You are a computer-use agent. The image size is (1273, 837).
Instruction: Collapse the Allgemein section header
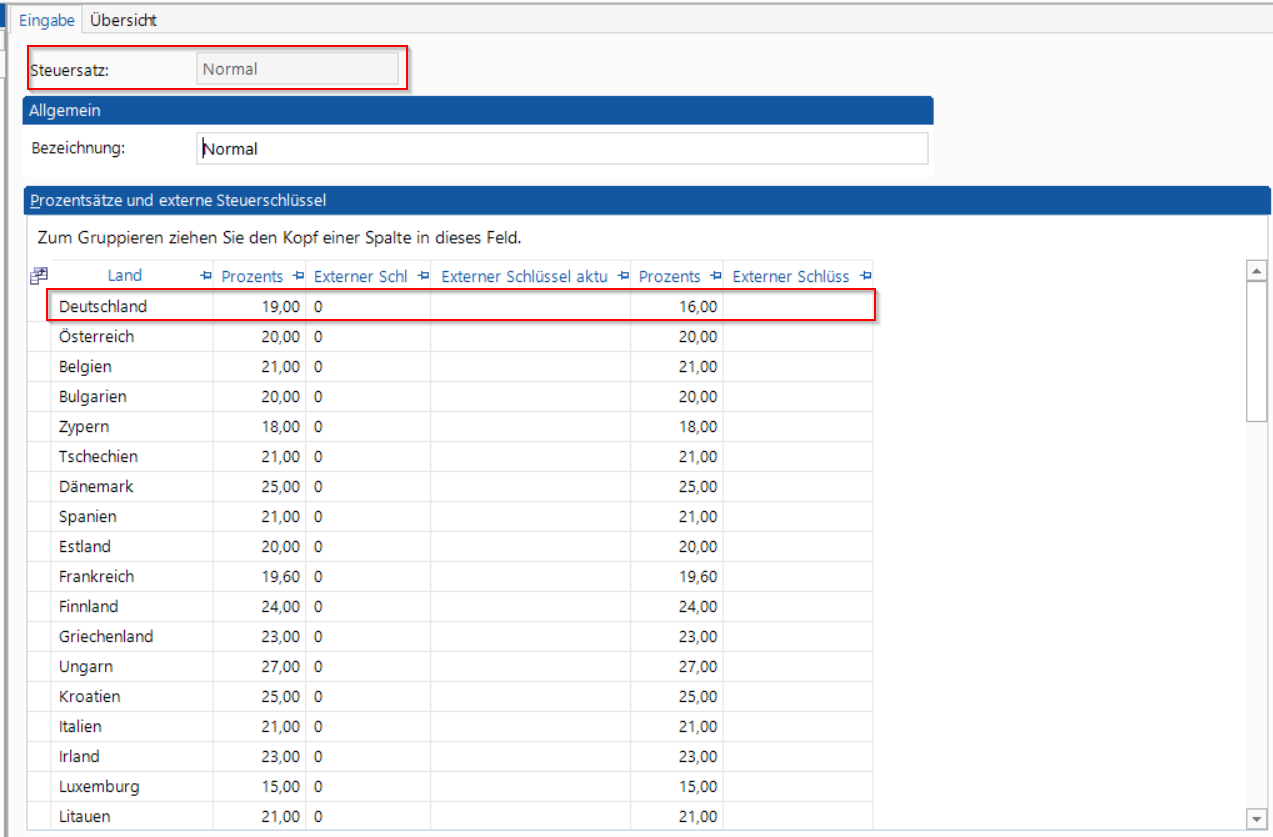[477, 110]
